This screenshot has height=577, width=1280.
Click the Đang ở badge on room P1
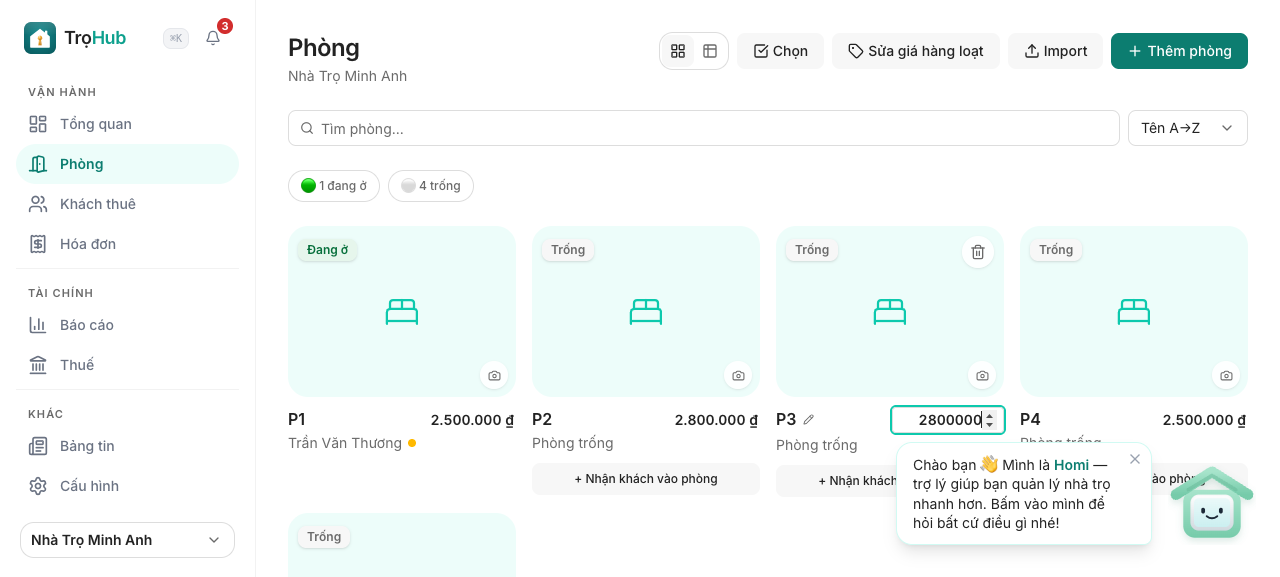[328, 250]
